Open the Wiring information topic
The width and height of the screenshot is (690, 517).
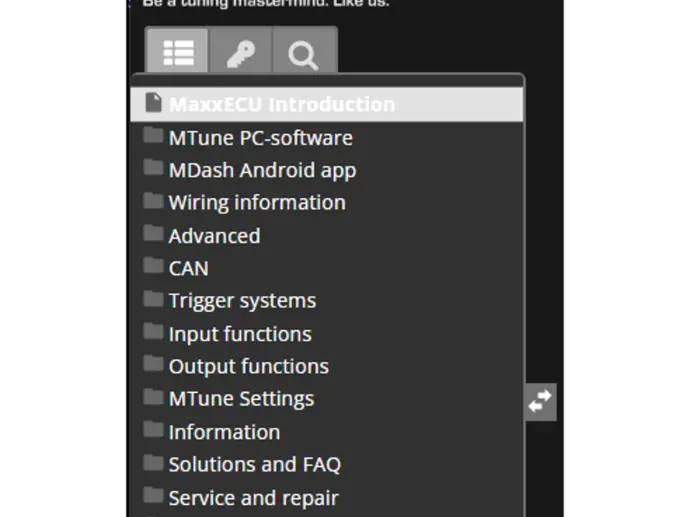pyautogui.click(x=257, y=203)
